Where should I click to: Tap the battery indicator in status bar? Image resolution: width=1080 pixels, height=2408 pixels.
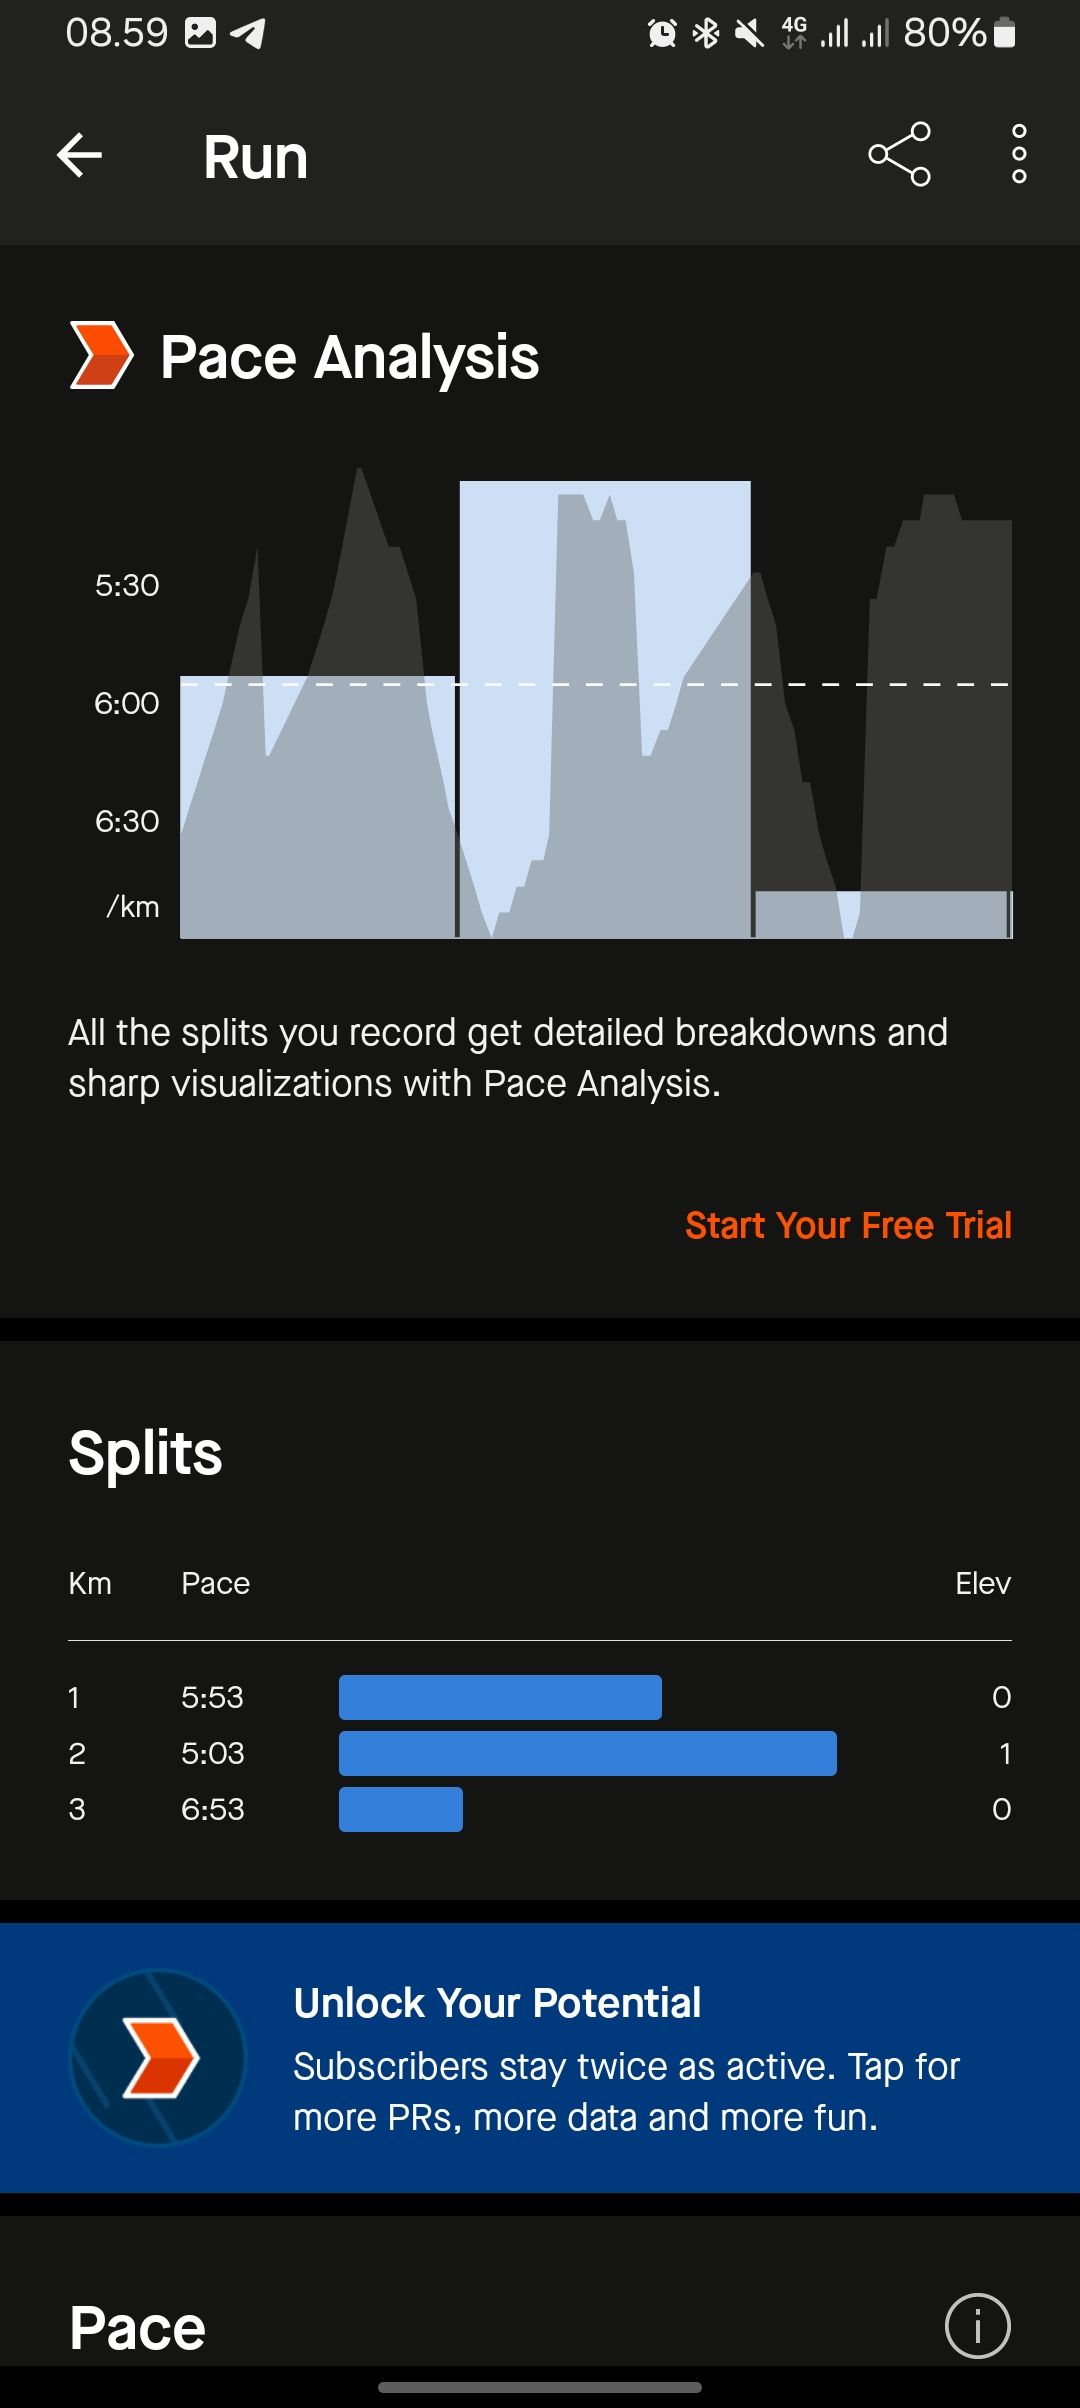(x=1005, y=33)
